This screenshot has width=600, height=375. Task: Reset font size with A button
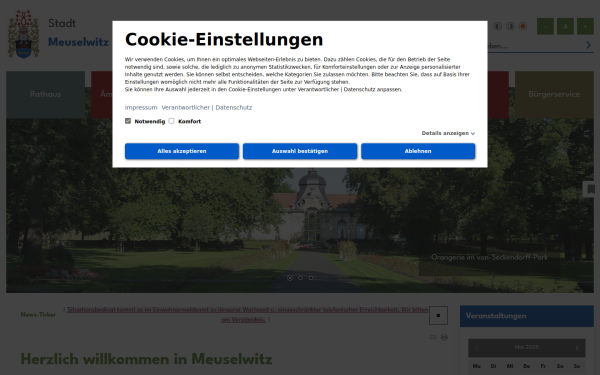(565, 26)
